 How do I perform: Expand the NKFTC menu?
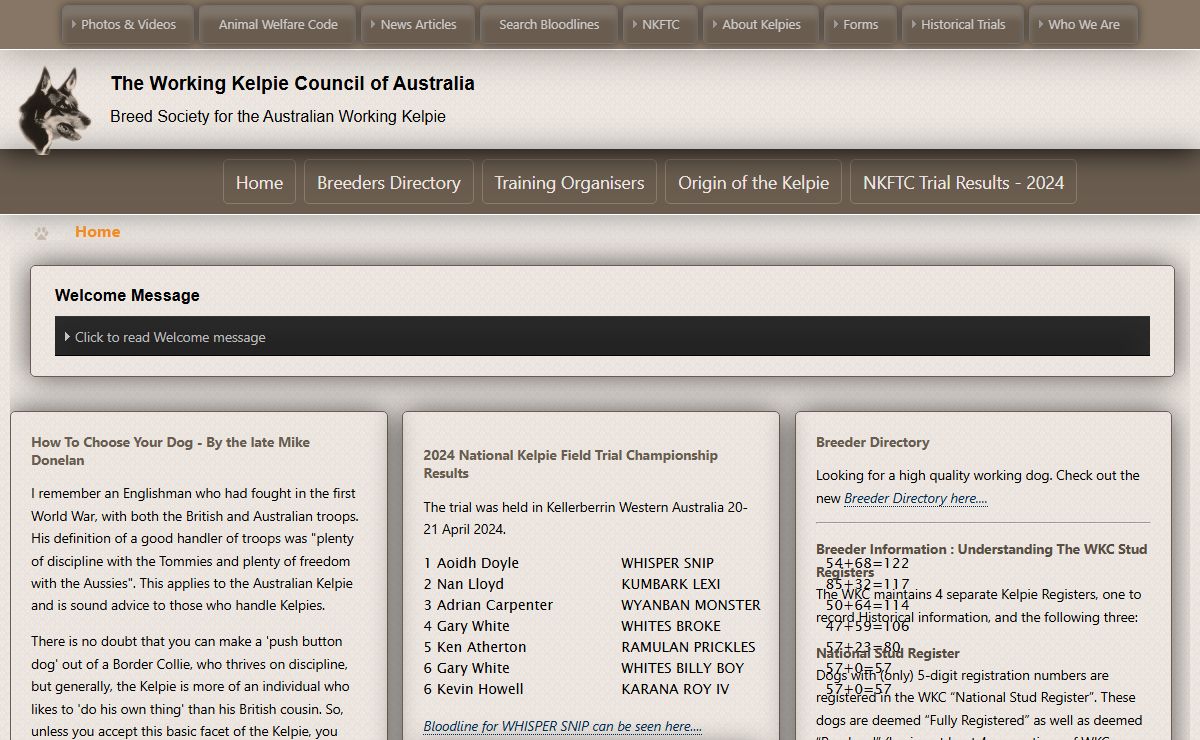[x=658, y=25]
